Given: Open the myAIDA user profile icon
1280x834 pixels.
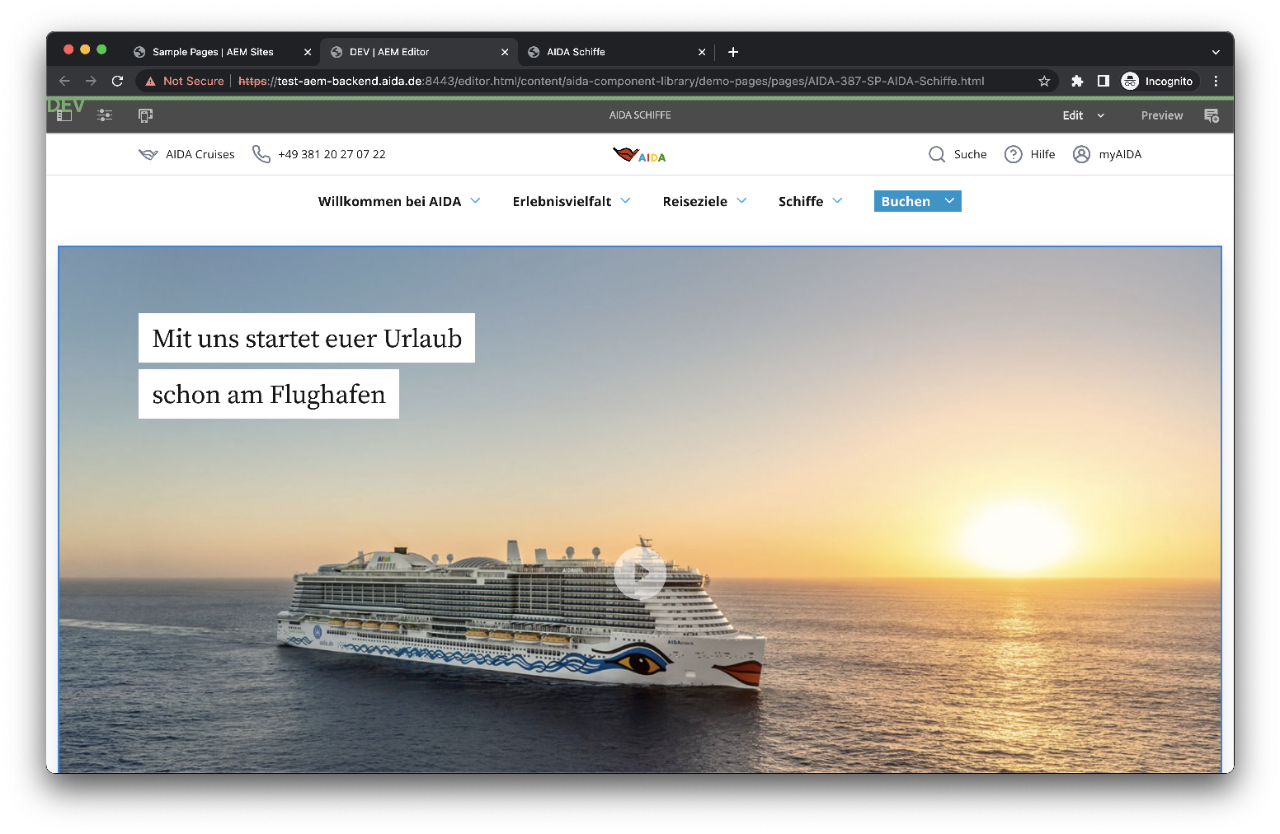Looking at the screenshot, I should click(1081, 154).
